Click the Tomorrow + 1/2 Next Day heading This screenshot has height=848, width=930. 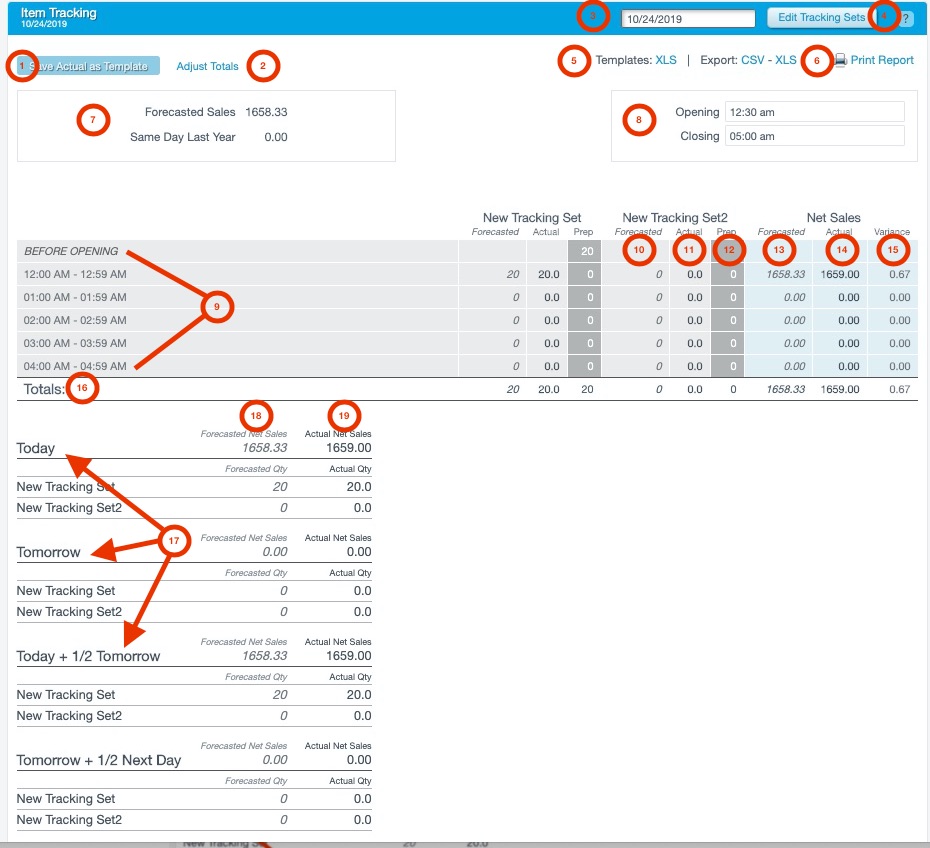[98, 760]
